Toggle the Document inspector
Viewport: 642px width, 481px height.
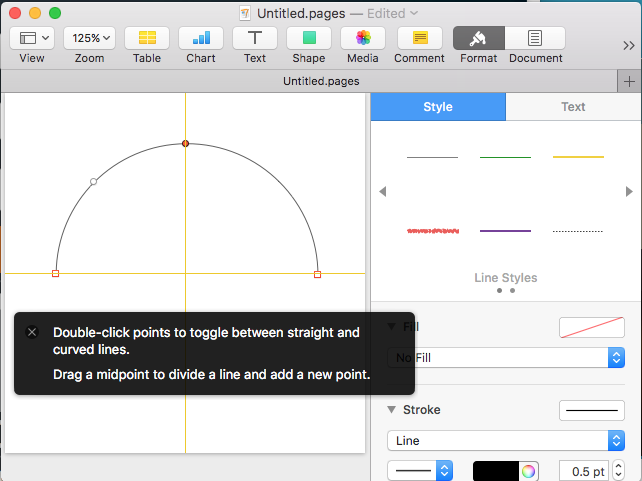[x=535, y=38]
